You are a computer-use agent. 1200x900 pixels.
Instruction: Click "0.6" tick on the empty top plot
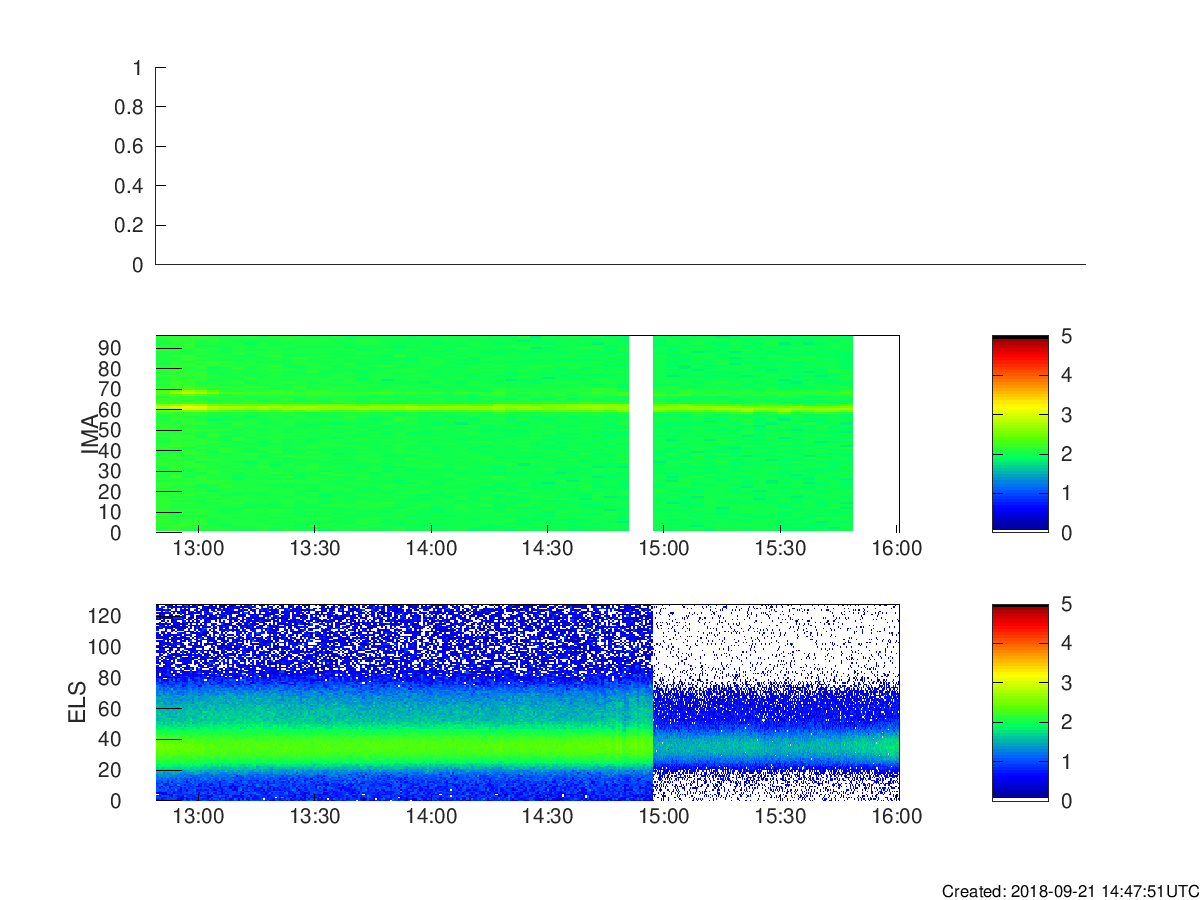click(x=131, y=147)
